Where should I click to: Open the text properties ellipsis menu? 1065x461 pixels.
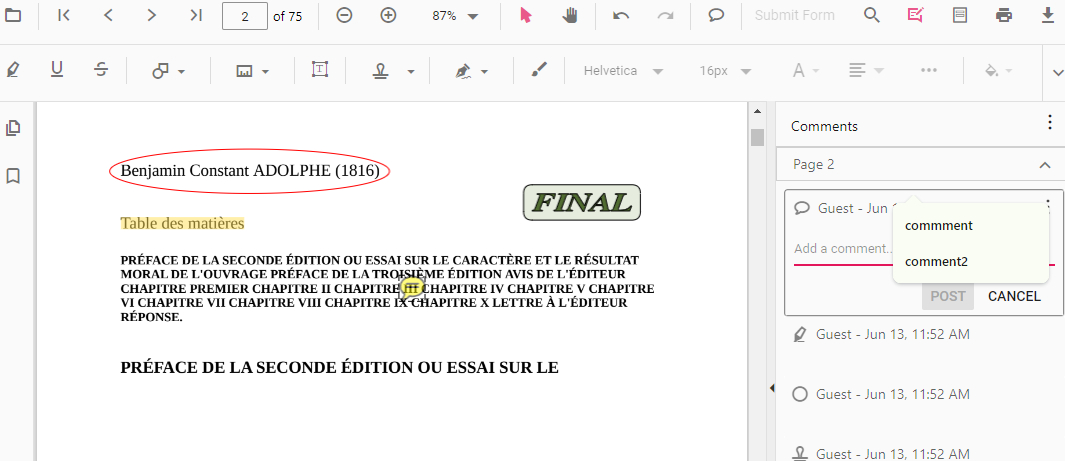coord(928,71)
